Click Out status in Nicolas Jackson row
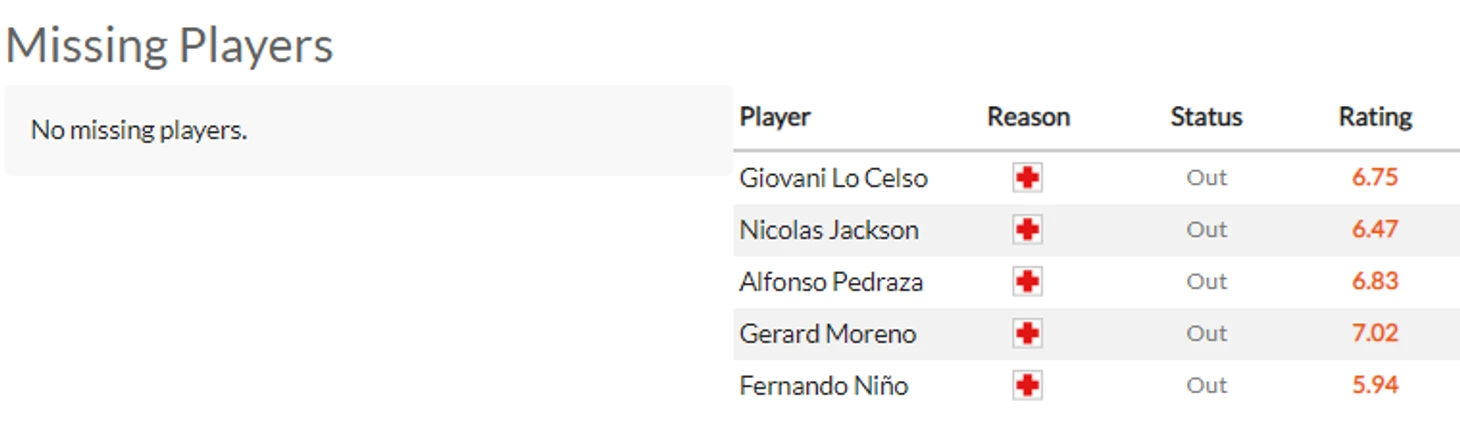The image size is (1460, 437). click(1206, 229)
